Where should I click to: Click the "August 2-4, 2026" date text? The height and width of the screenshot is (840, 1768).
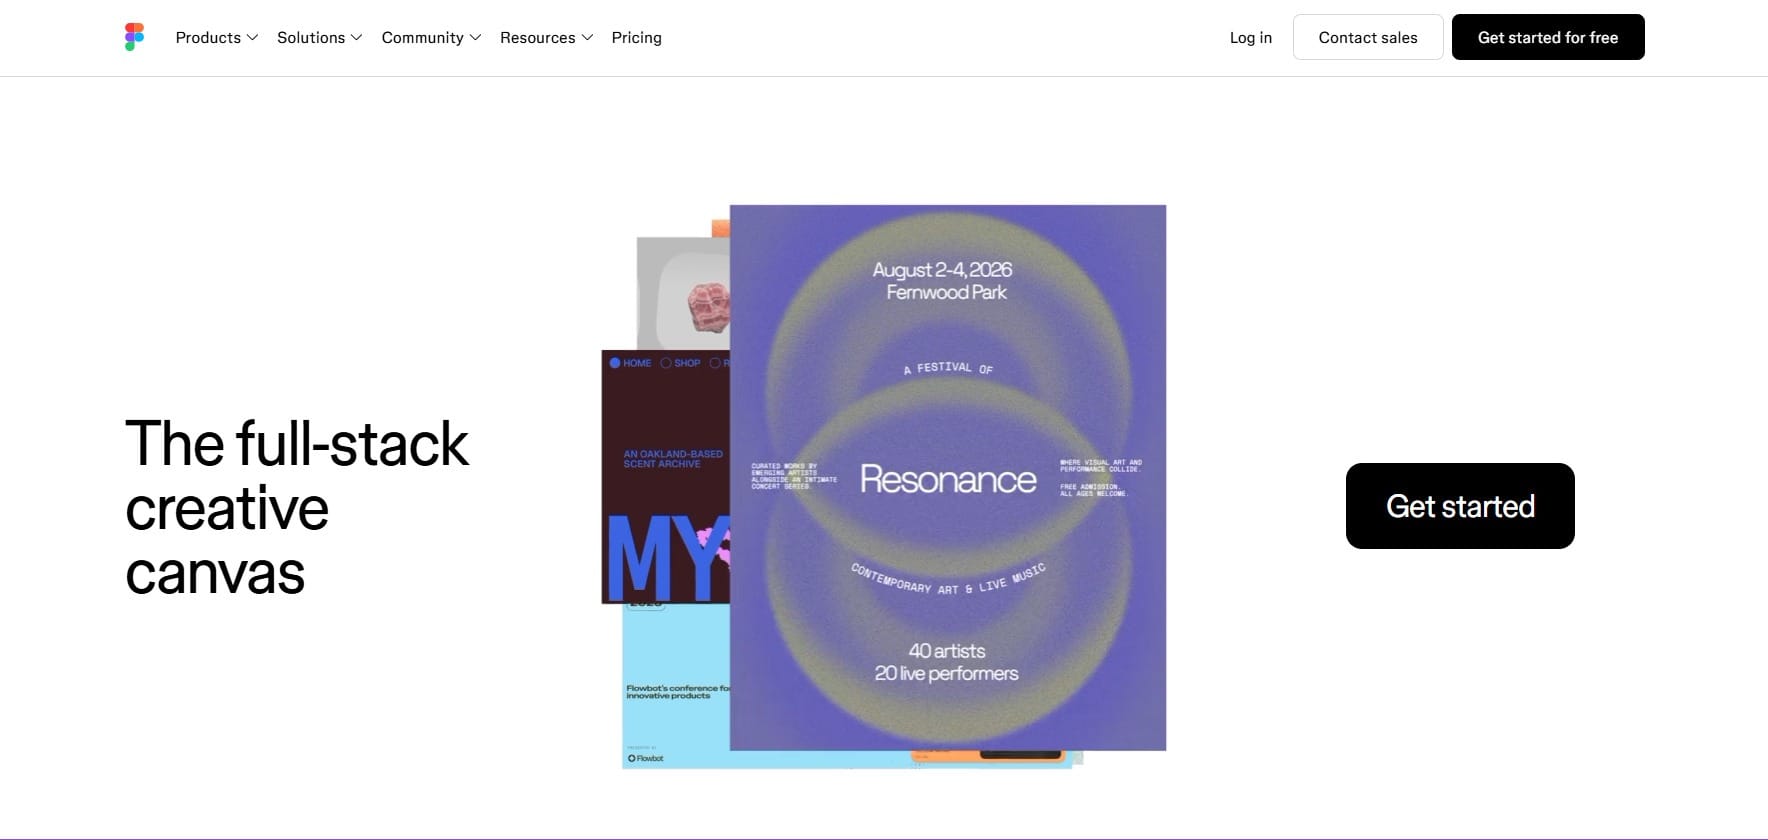coord(942,269)
